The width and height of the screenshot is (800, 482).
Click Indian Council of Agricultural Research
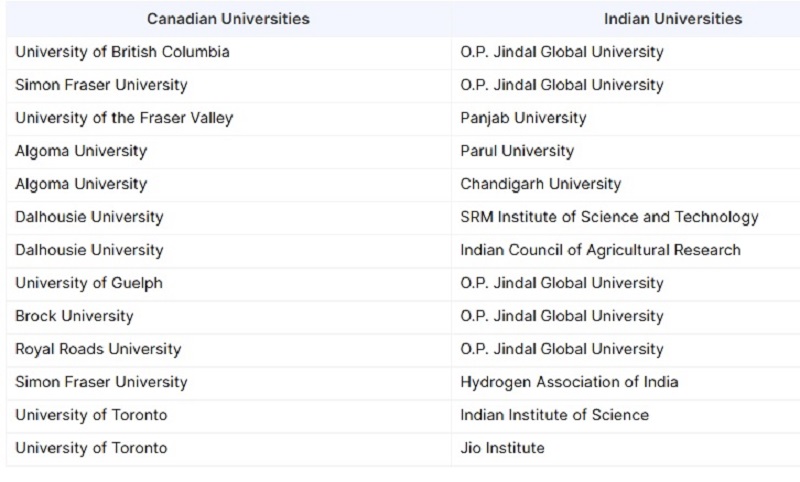coord(600,250)
